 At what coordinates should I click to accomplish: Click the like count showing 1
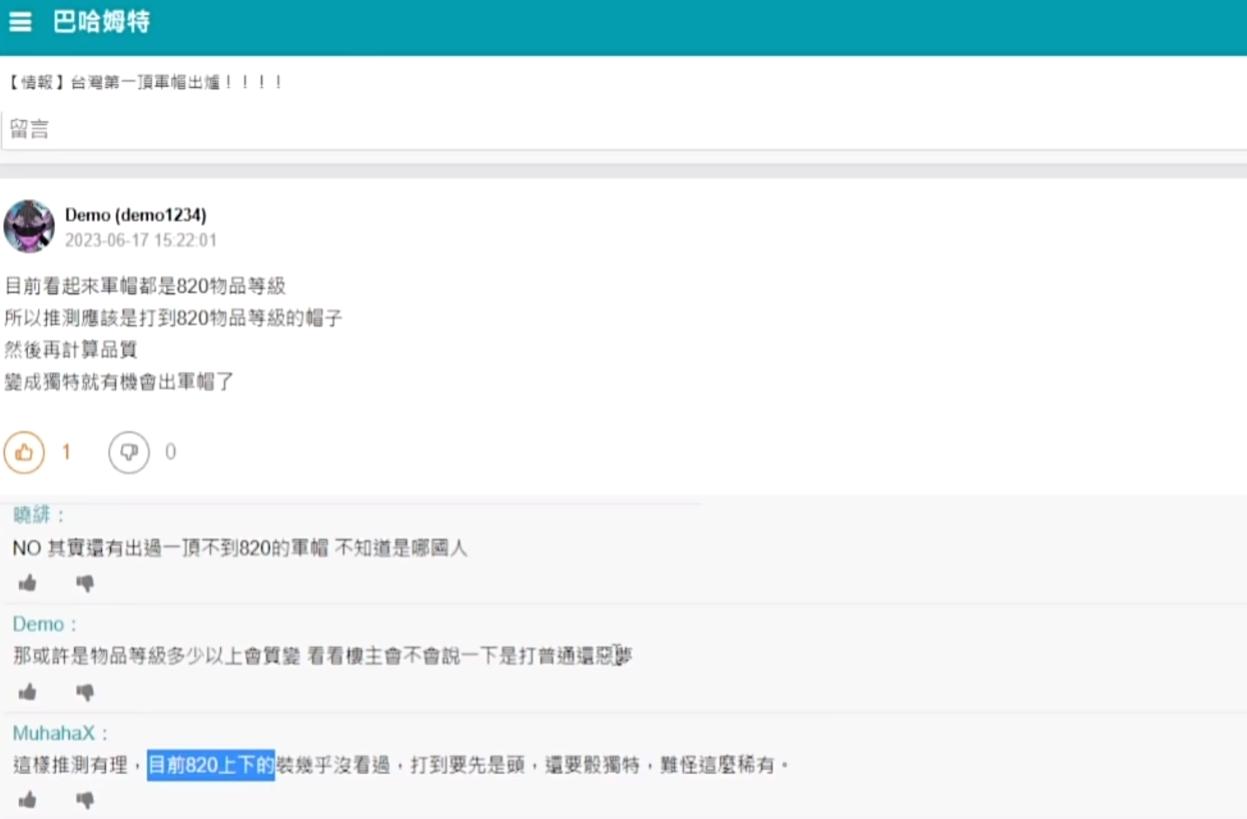click(64, 452)
